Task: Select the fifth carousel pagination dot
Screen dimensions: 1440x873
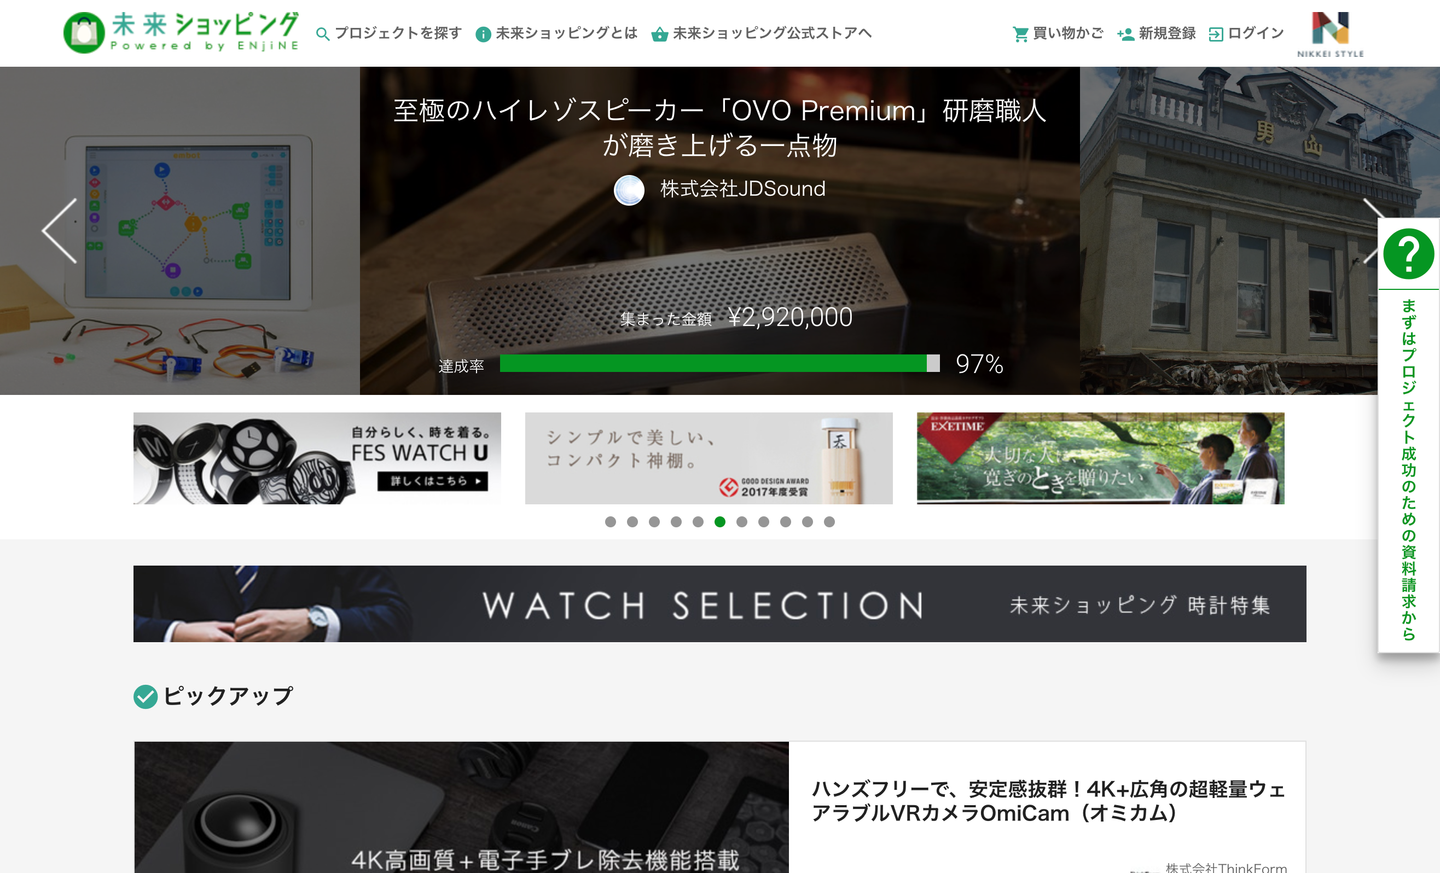Action: tap(698, 522)
